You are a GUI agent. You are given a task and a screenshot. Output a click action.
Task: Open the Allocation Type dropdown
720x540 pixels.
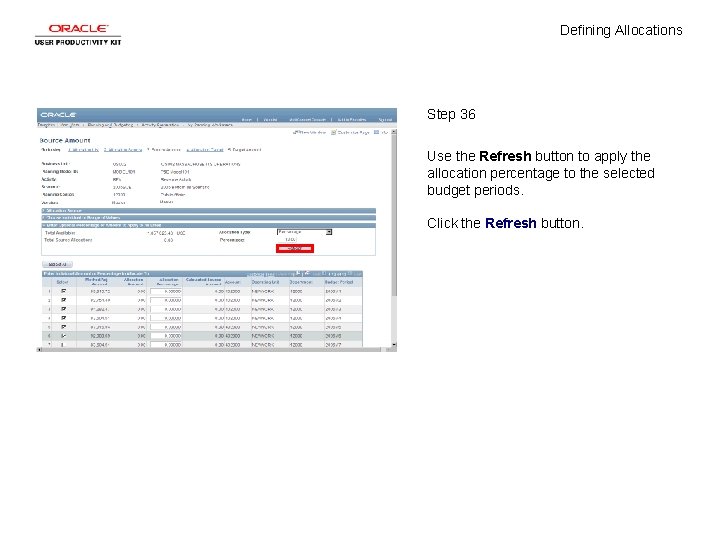point(304,232)
